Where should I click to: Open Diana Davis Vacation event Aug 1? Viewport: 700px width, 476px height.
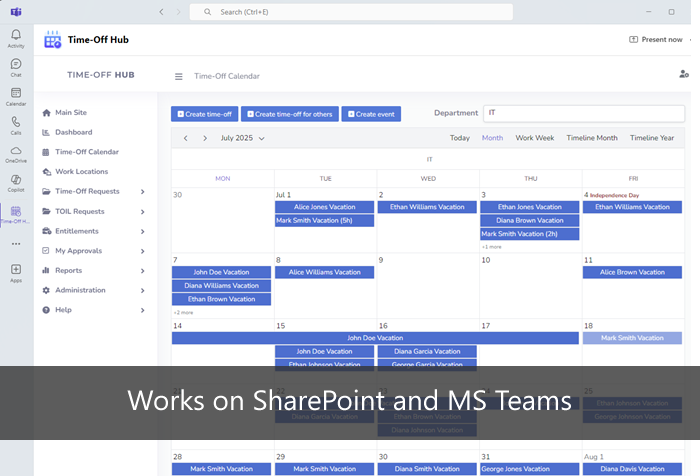tap(632, 469)
